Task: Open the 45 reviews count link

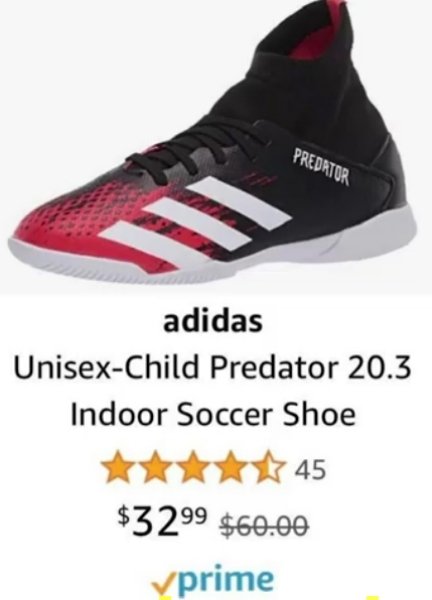Action: [311, 469]
